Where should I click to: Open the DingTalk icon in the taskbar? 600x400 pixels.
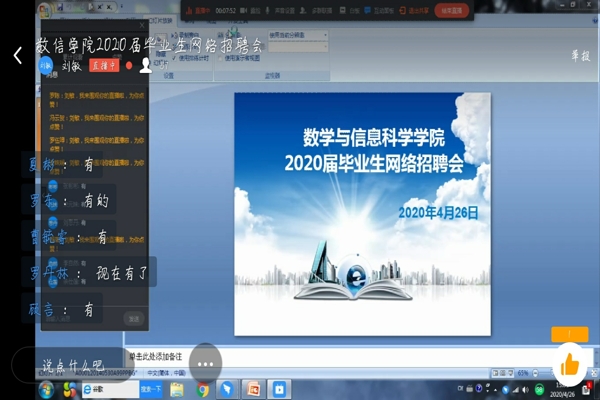227,390
